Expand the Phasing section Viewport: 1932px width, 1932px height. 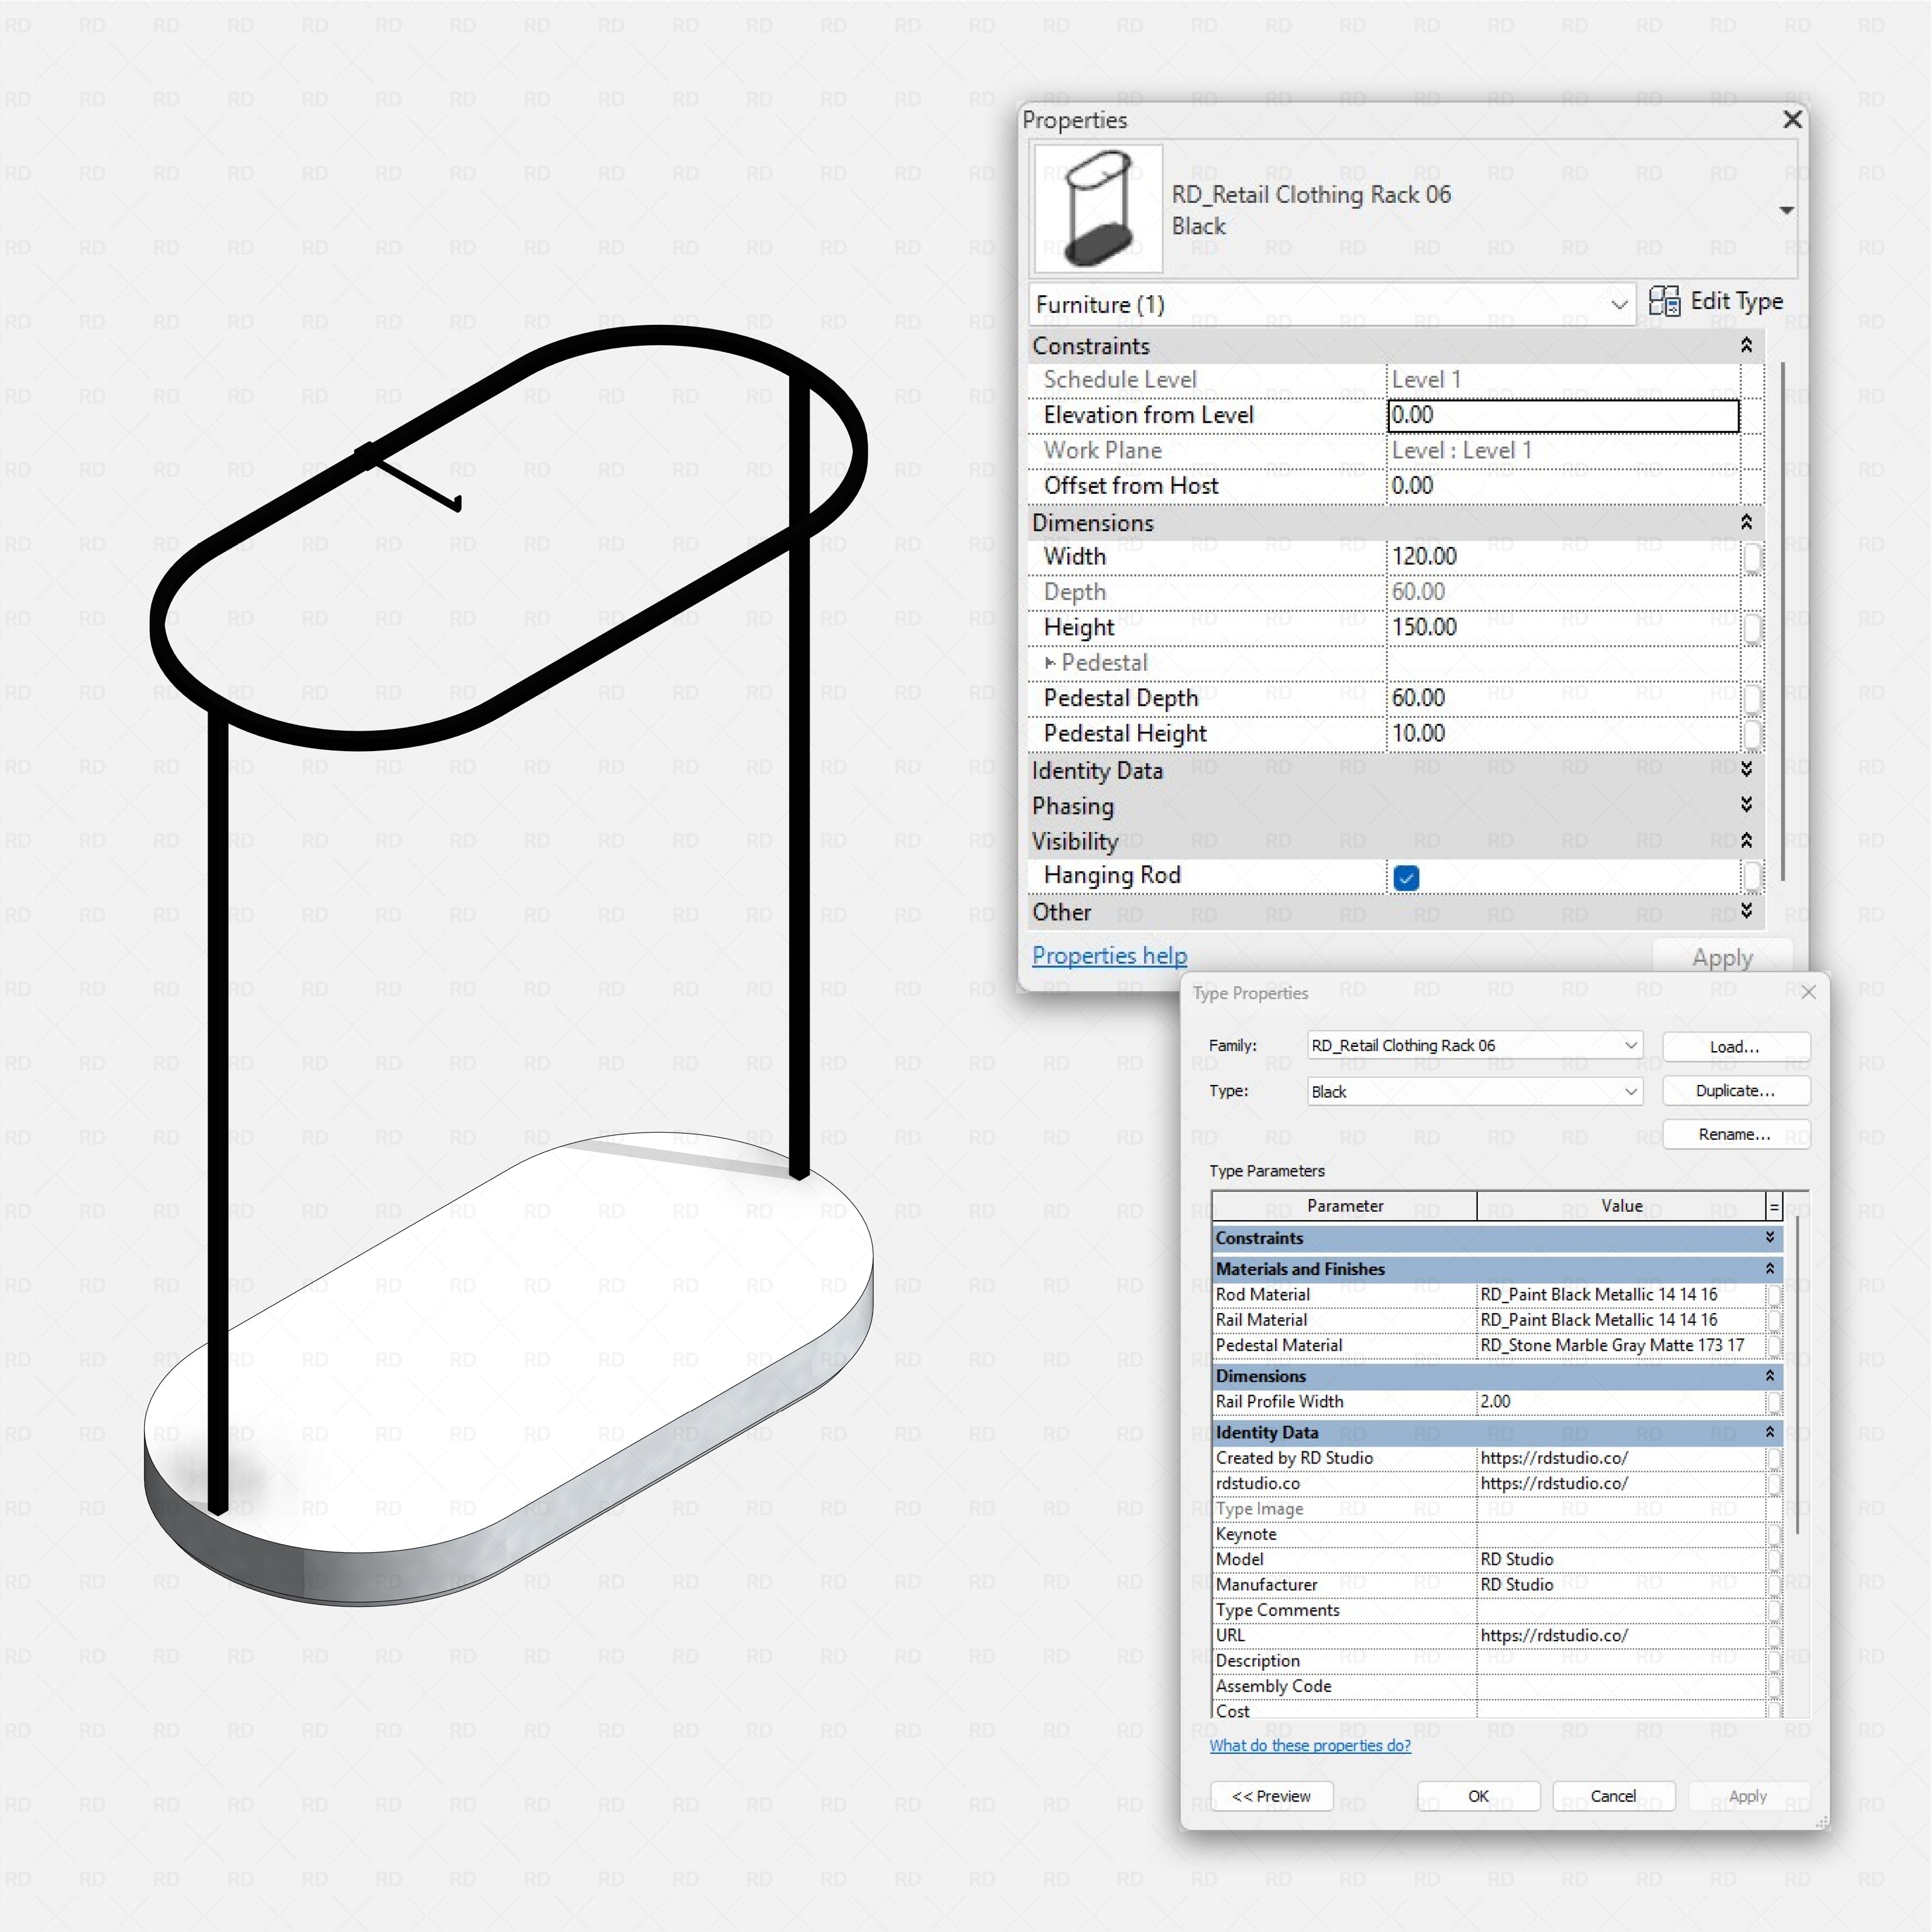coord(1746,805)
